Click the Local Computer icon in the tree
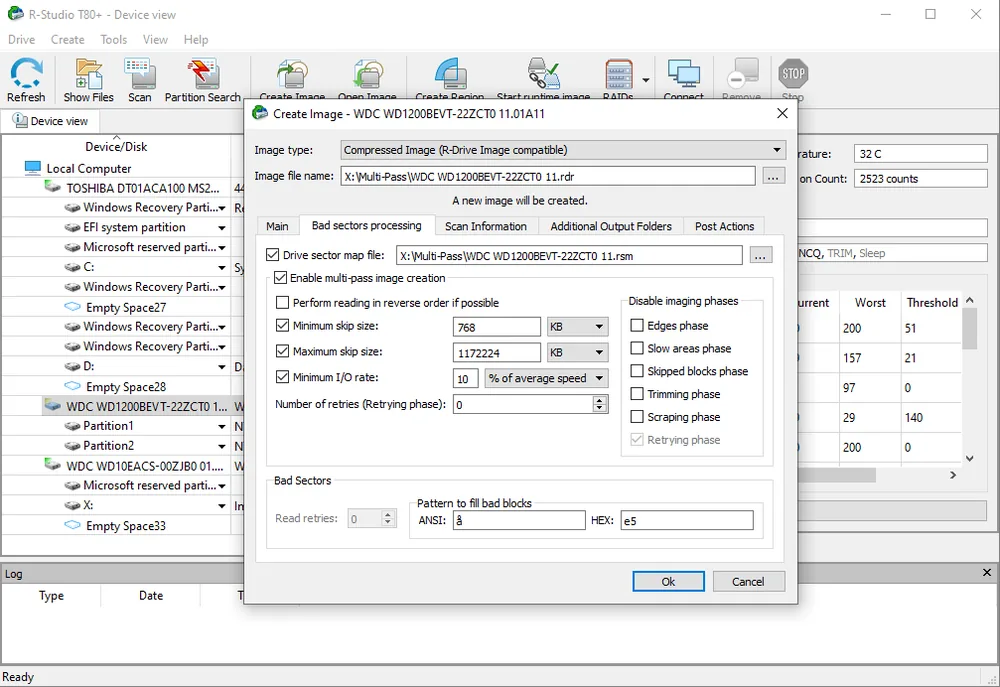This screenshot has height=687, width=1000. [33, 168]
